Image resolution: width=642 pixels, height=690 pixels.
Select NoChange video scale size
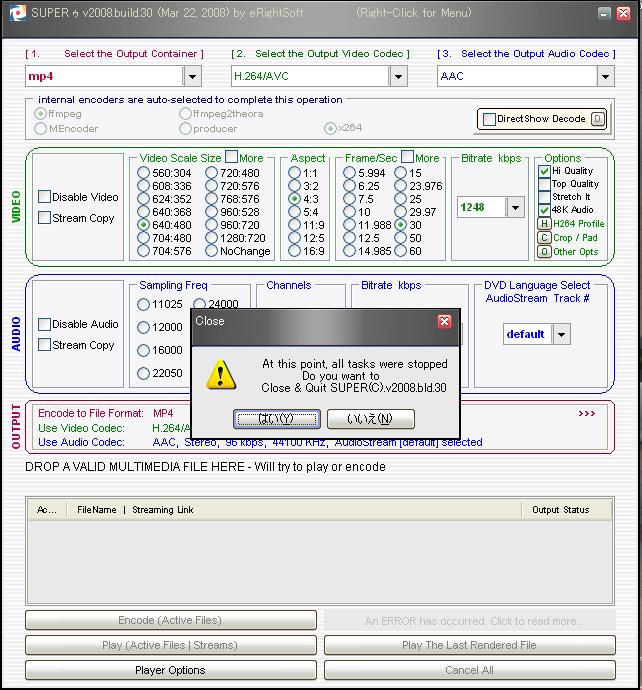[211, 251]
